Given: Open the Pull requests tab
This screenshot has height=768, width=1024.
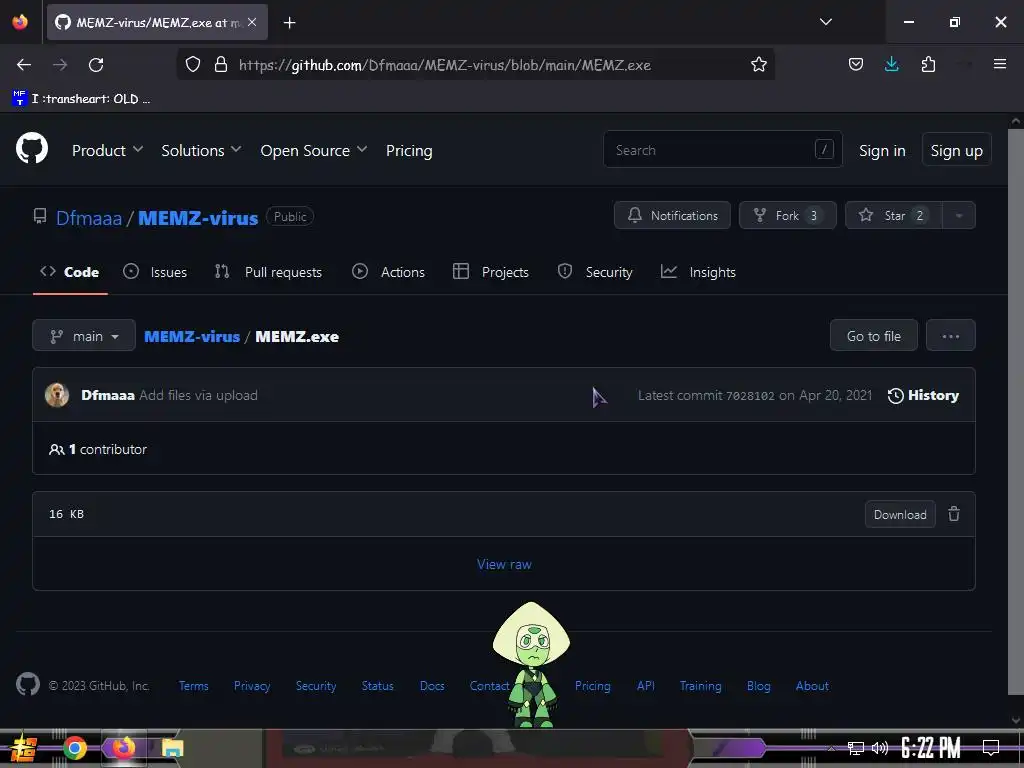Looking at the screenshot, I should tap(268, 272).
